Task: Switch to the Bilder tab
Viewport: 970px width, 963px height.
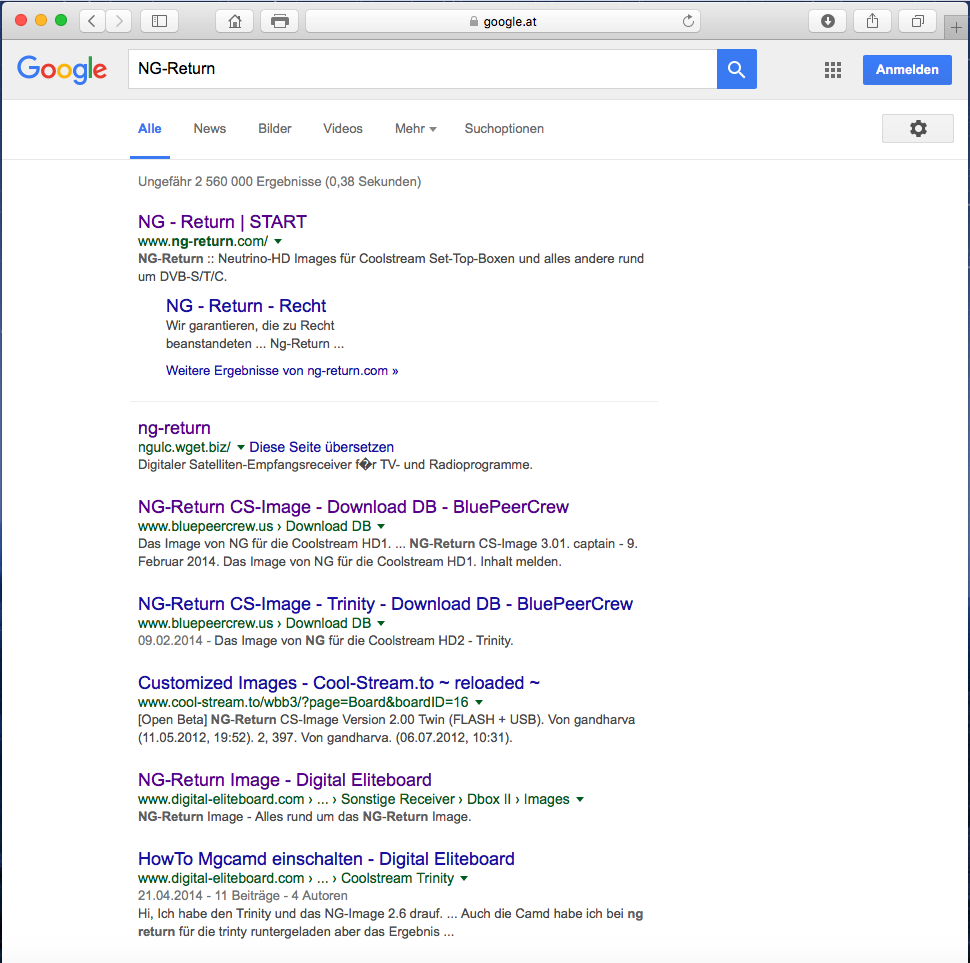Action: click(x=275, y=129)
